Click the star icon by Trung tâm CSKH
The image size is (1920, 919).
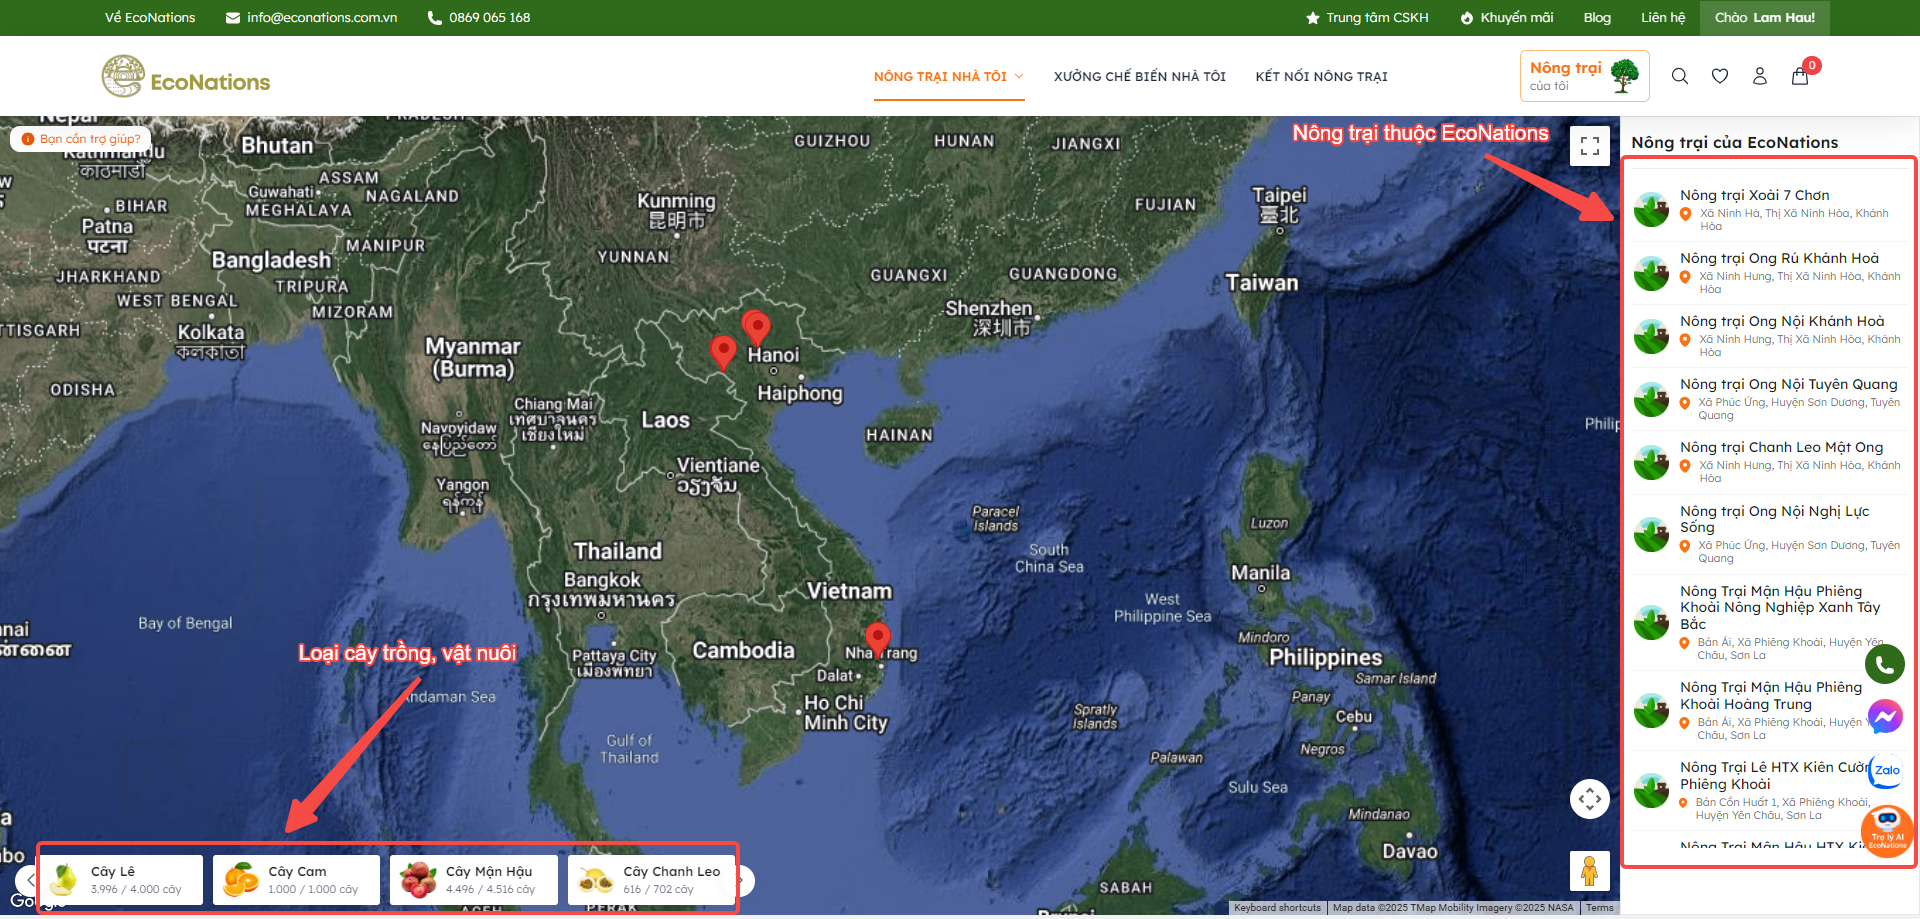(x=1313, y=18)
